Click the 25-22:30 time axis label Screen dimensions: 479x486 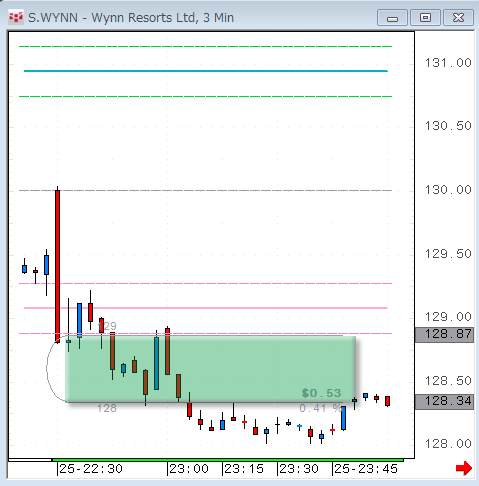[x=91, y=469]
